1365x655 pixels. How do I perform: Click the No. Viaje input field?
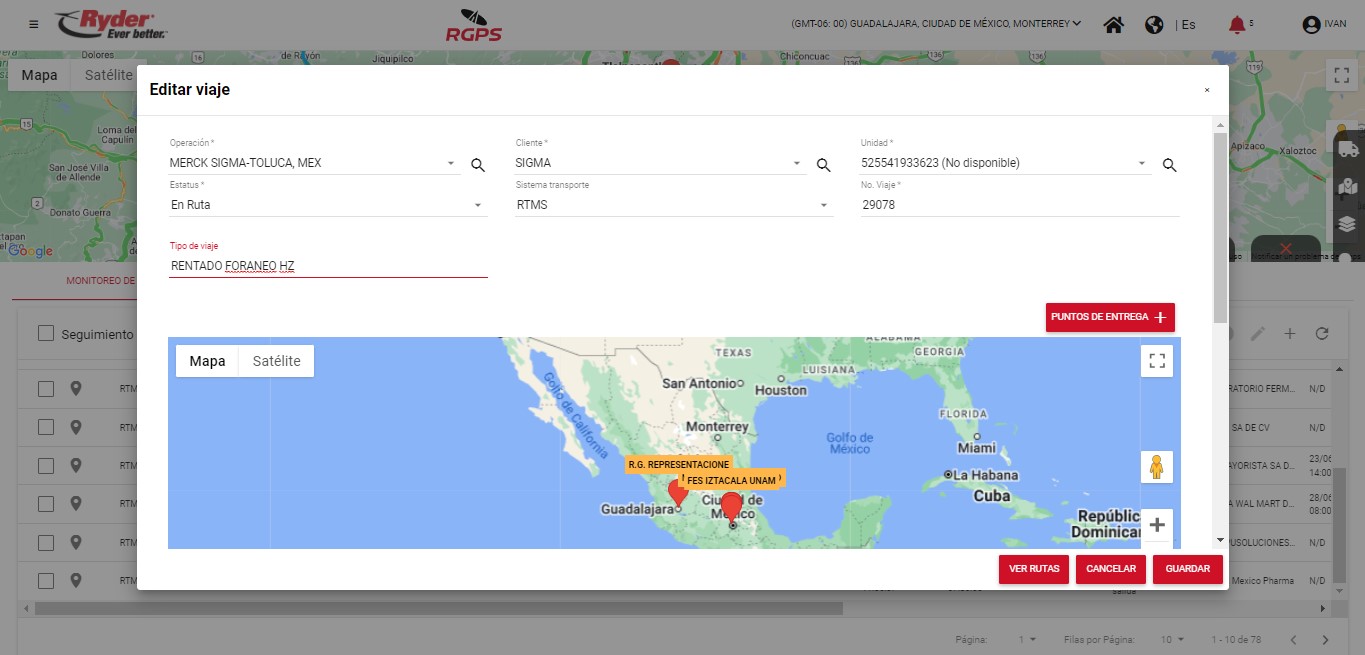[x=1019, y=205]
